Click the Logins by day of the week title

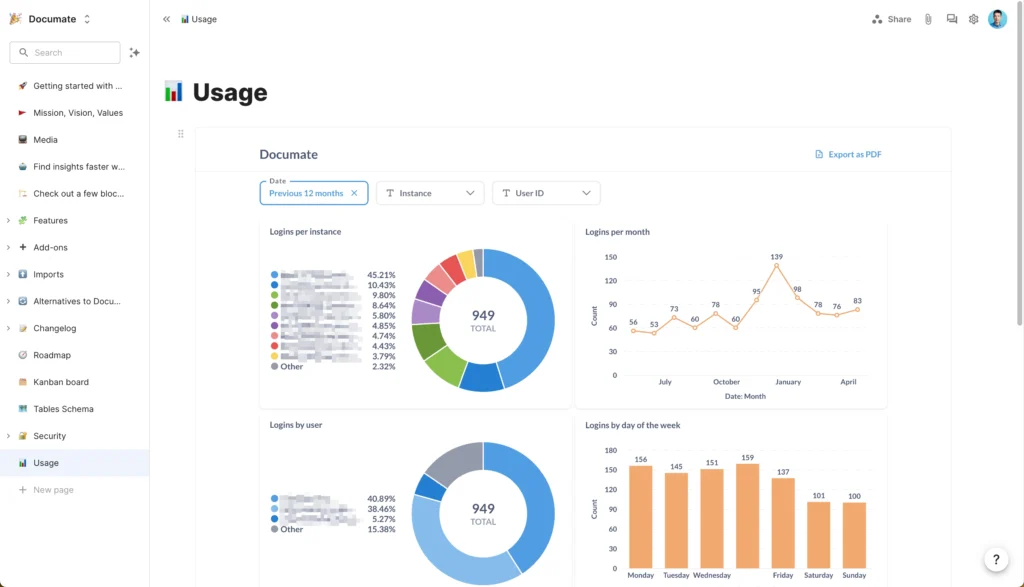[632, 425]
